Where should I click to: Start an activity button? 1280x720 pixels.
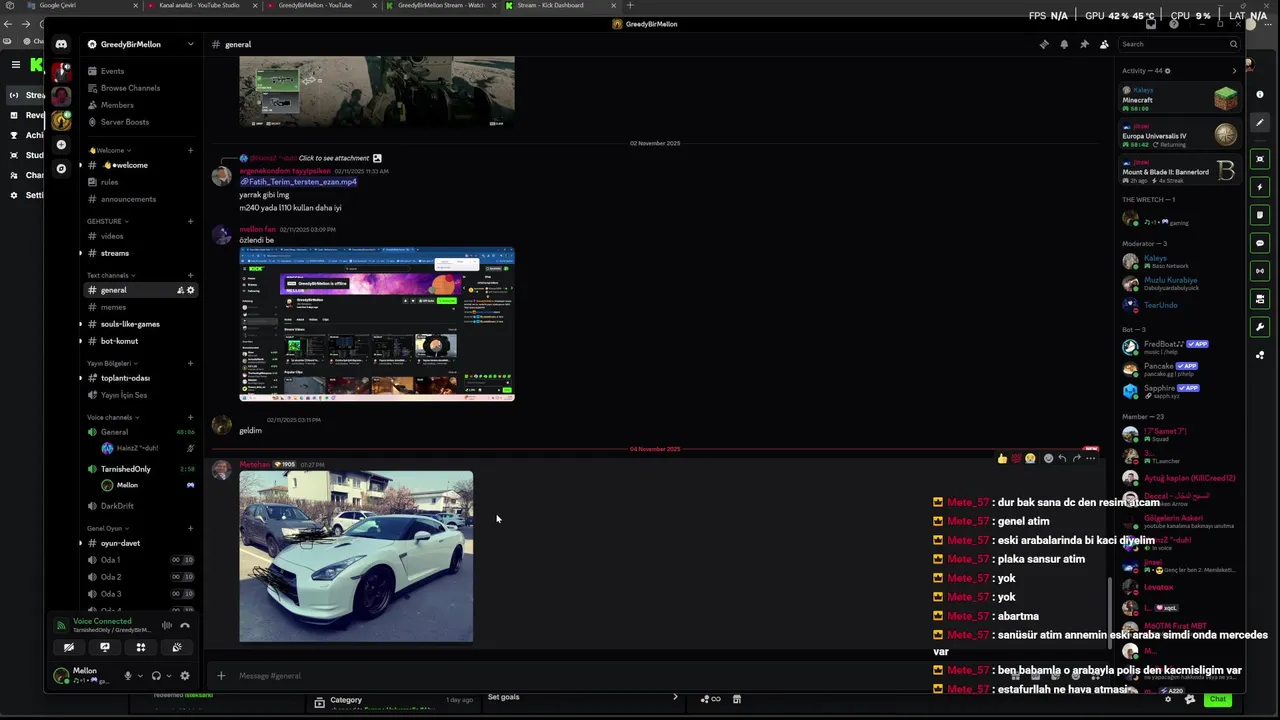coord(141,647)
